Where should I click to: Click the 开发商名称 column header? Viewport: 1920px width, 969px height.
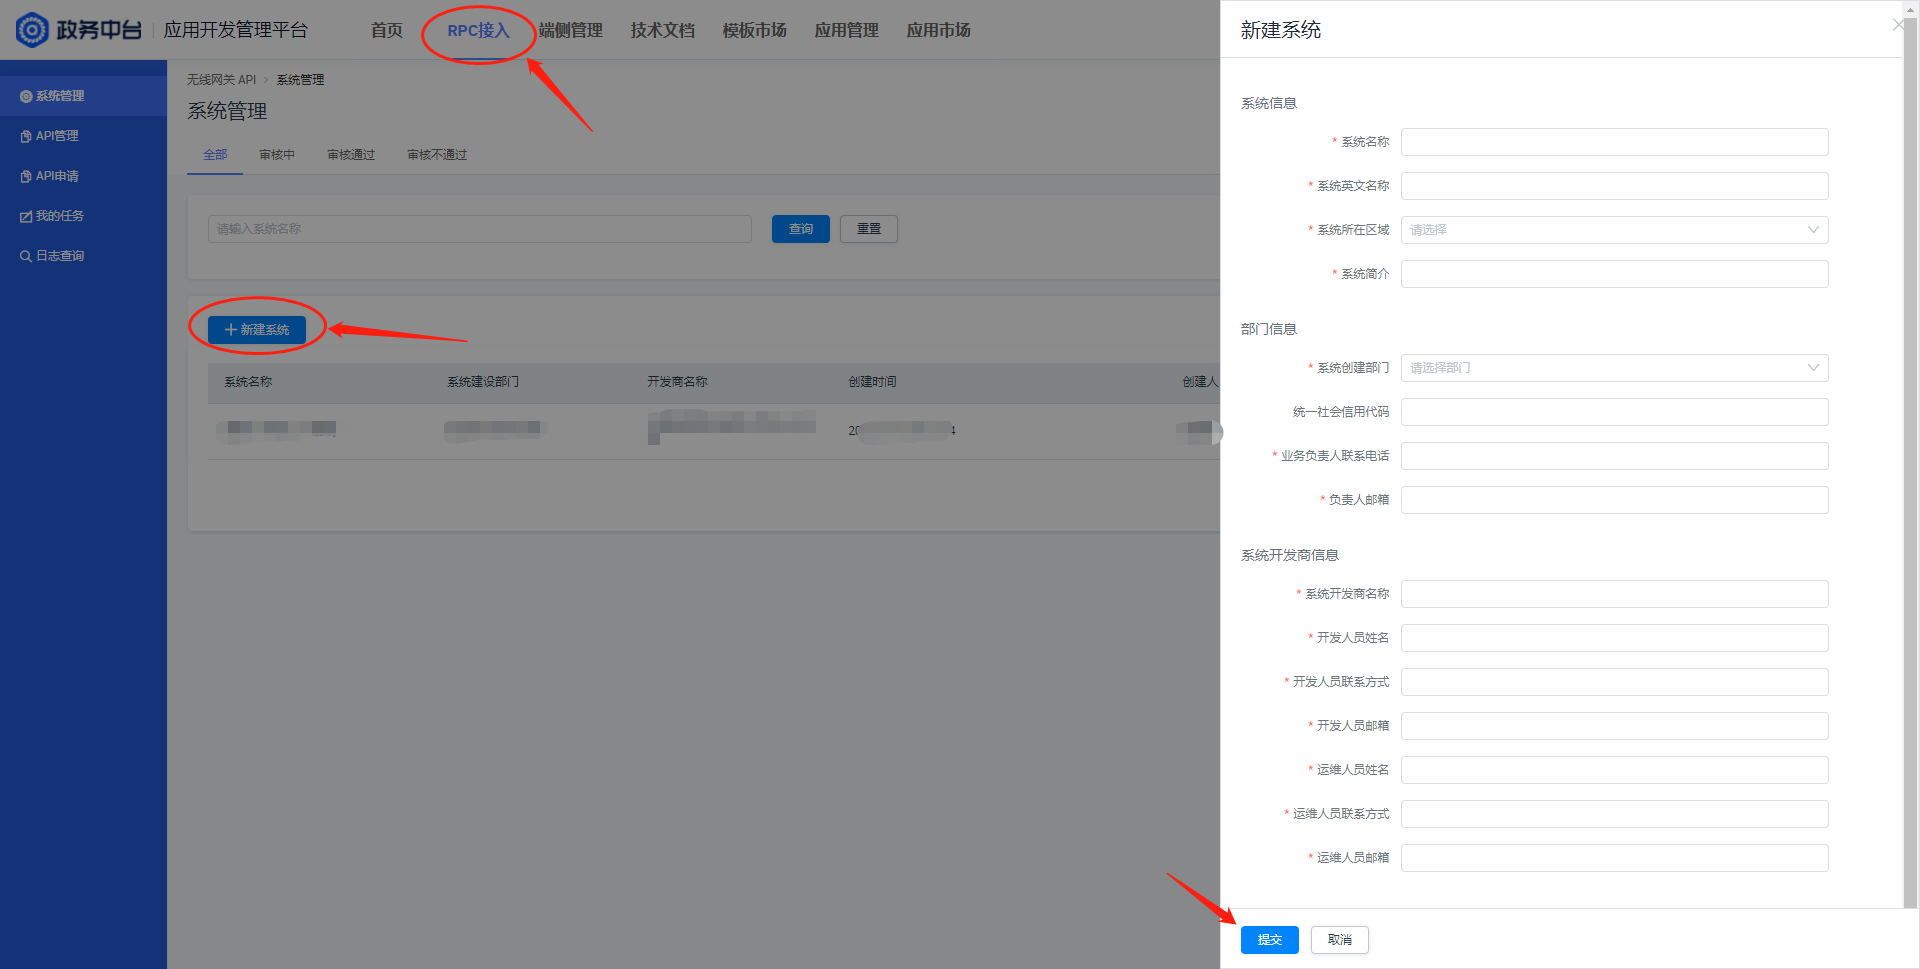point(677,382)
